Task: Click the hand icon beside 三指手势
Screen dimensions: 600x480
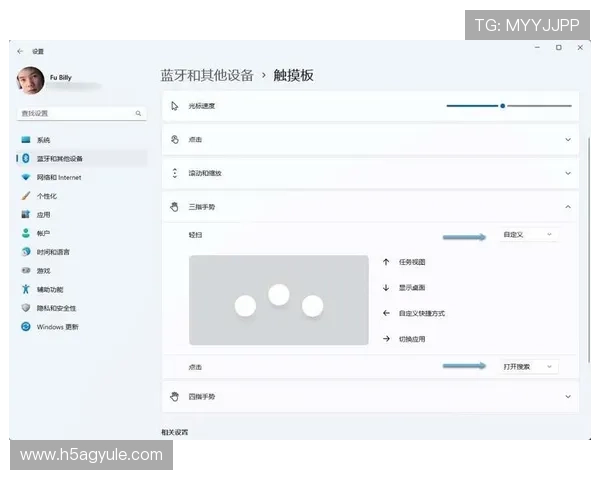Action: [x=174, y=207]
